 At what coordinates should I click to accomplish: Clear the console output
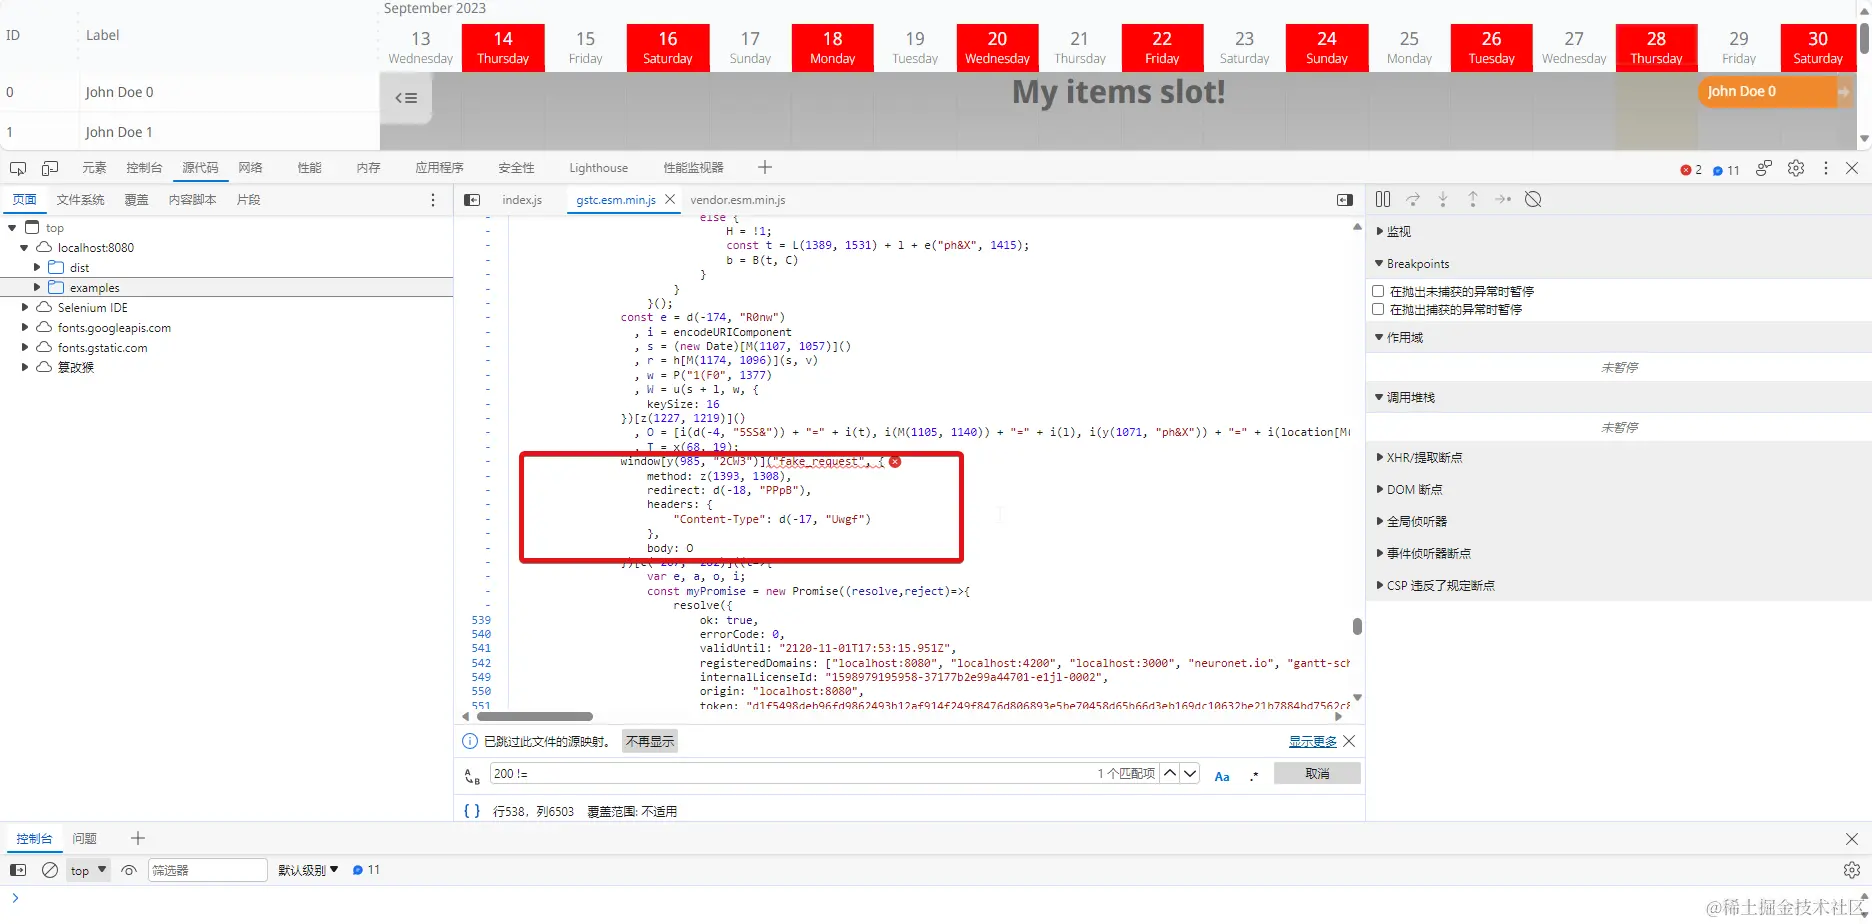[50, 870]
